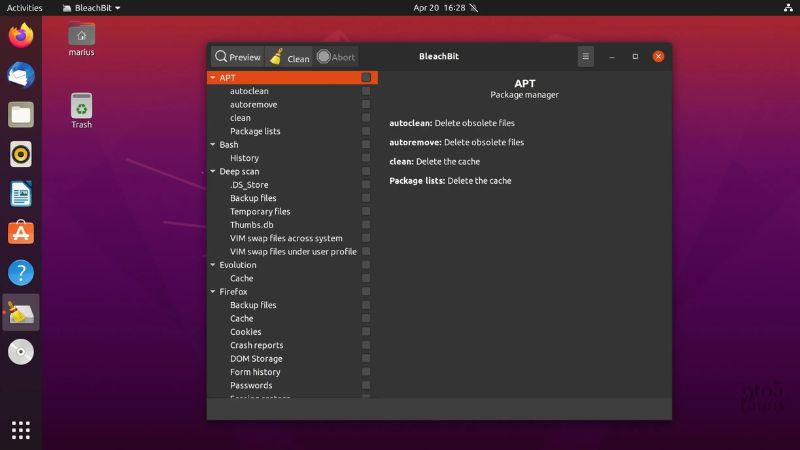Click the Clean broom button
This screenshot has height=450, width=800.
coord(289,57)
